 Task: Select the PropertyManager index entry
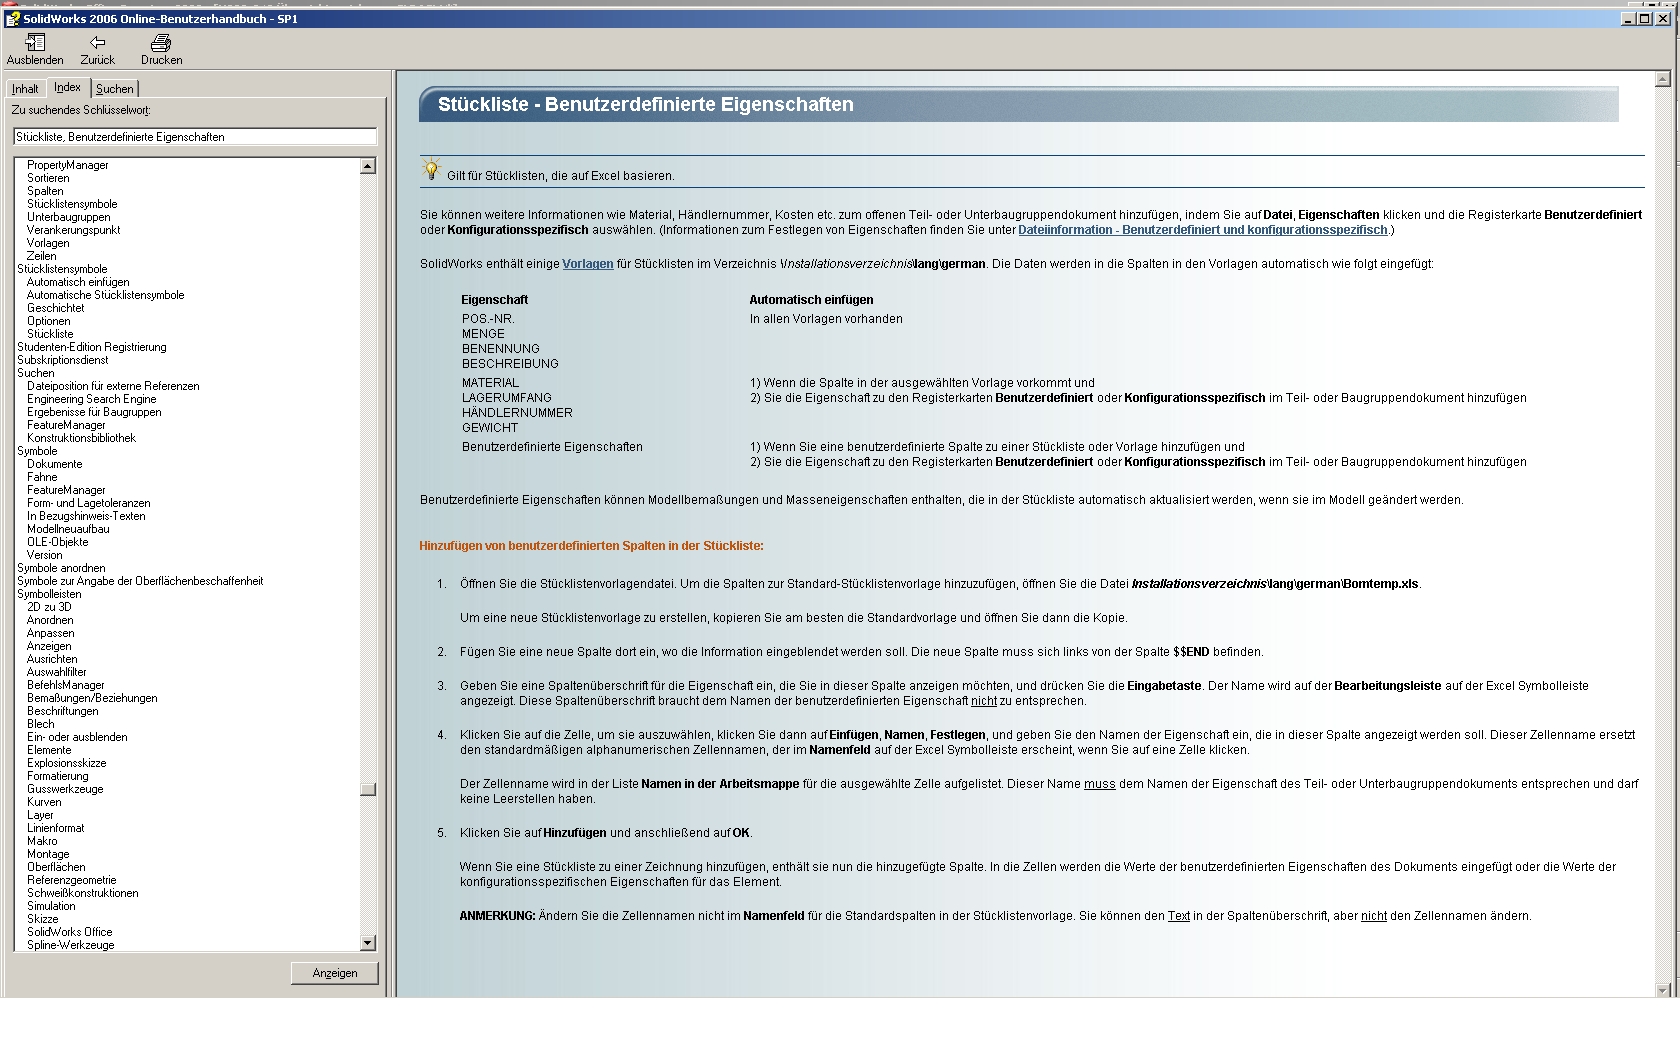click(68, 165)
